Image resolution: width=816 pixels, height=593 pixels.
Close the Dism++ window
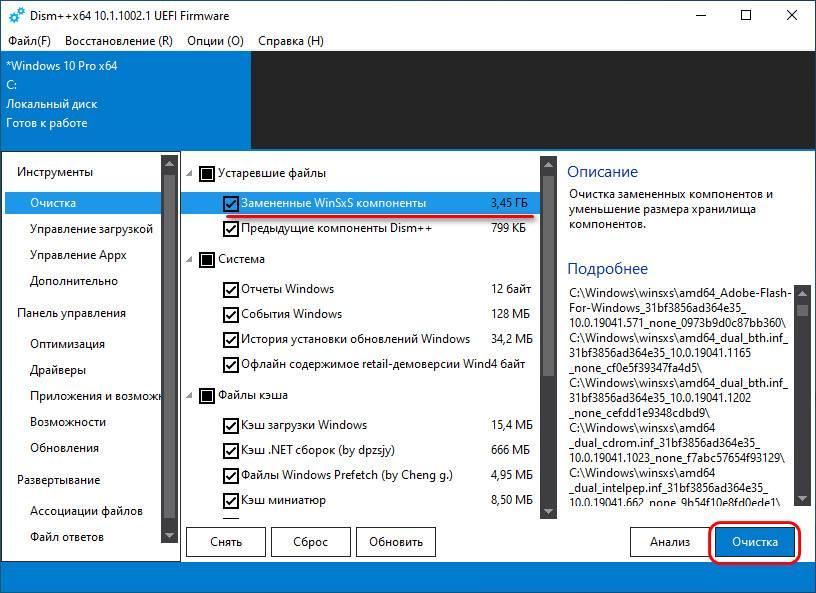[792, 15]
